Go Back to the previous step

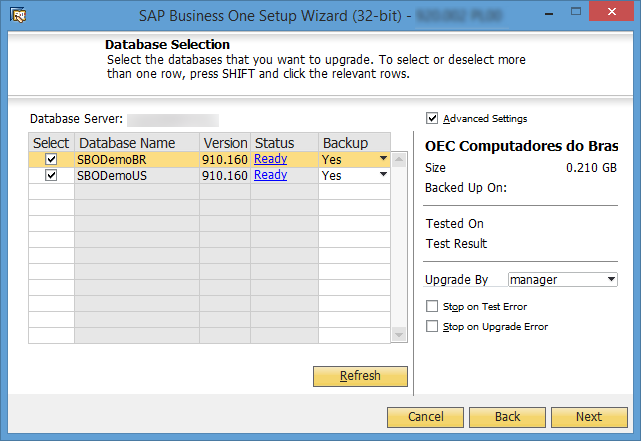click(507, 417)
